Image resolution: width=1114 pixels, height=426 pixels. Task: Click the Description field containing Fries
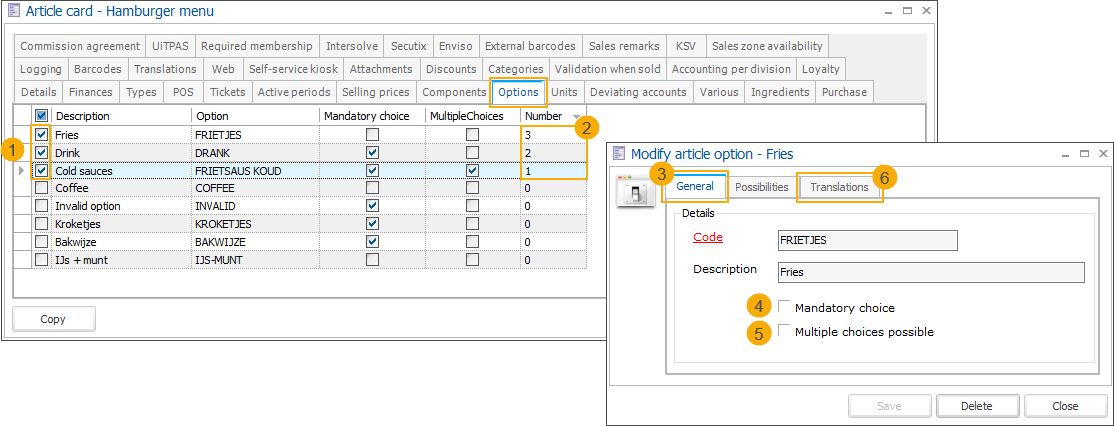[931, 272]
